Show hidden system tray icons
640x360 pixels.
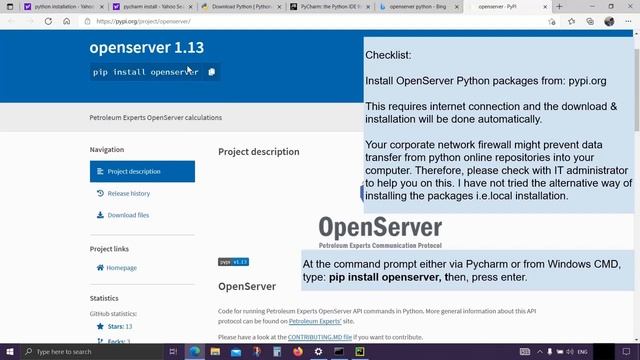[x=540, y=351]
